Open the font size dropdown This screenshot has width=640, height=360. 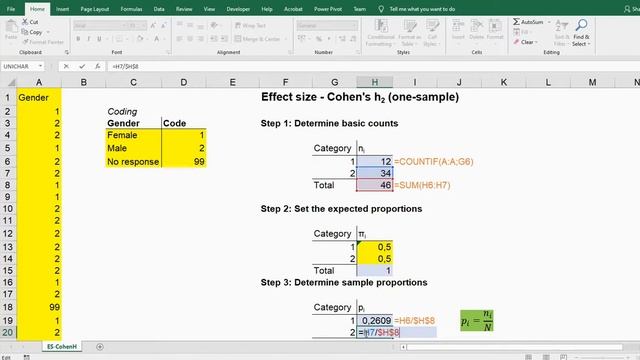144,25
